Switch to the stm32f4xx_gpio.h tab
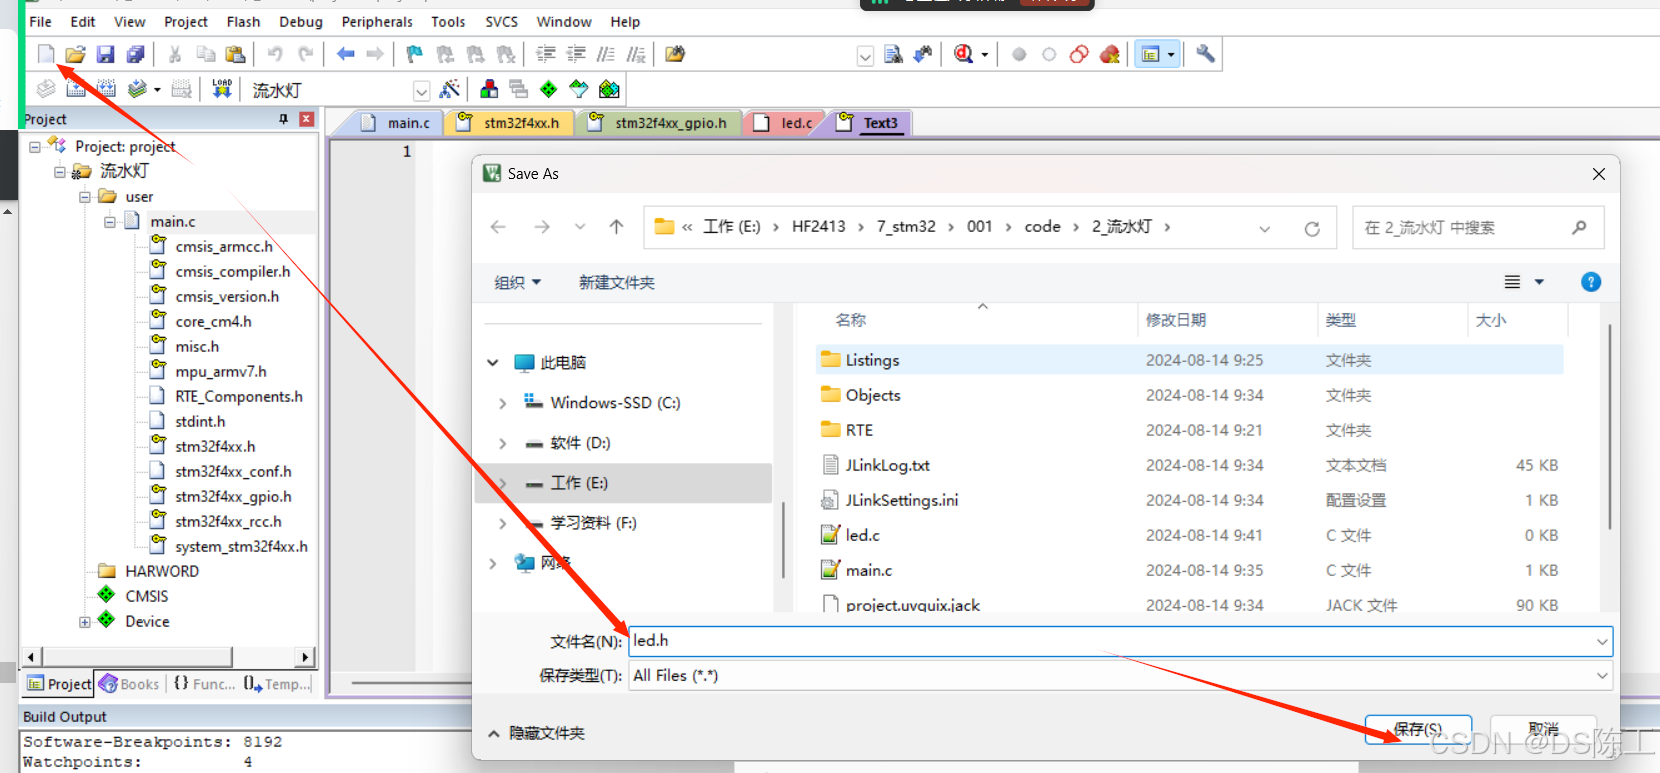The height and width of the screenshot is (773, 1660). point(660,123)
